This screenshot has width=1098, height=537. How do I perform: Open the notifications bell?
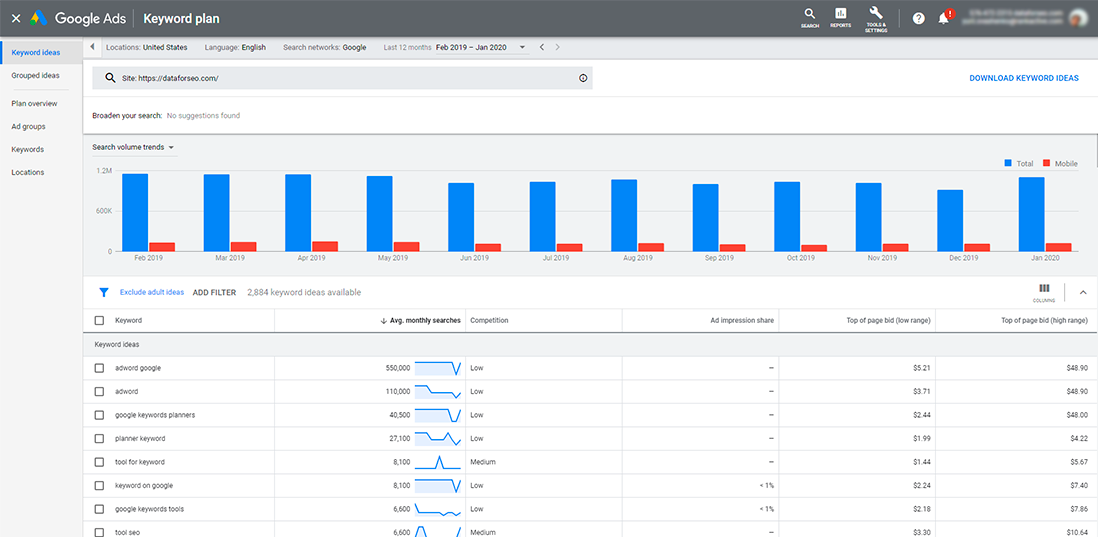tap(944, 18)
